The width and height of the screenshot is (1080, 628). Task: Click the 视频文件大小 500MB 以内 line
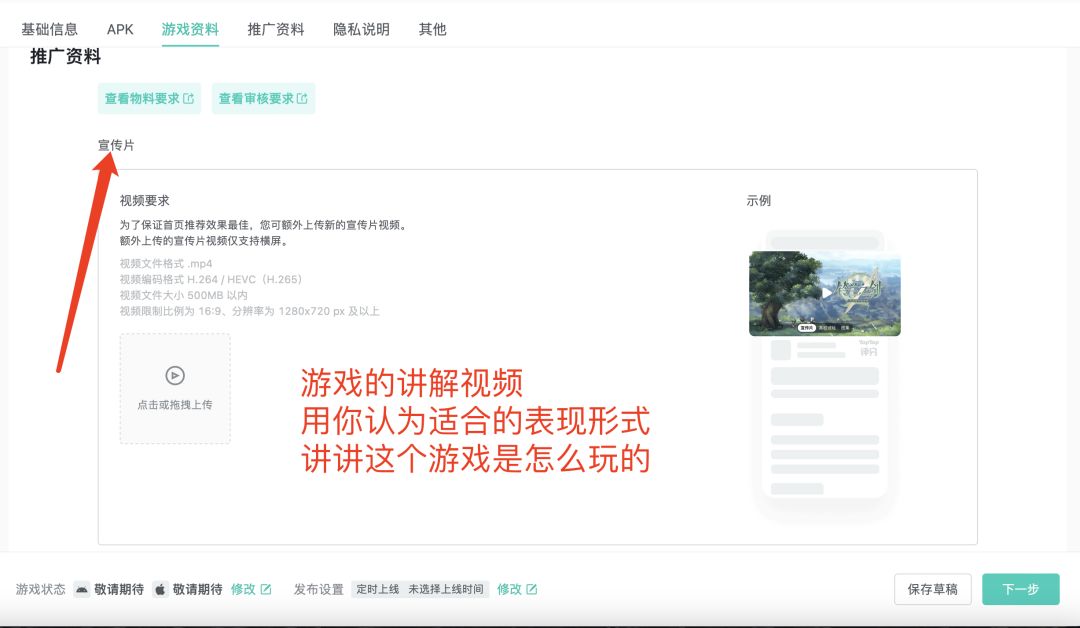(184, 295)
